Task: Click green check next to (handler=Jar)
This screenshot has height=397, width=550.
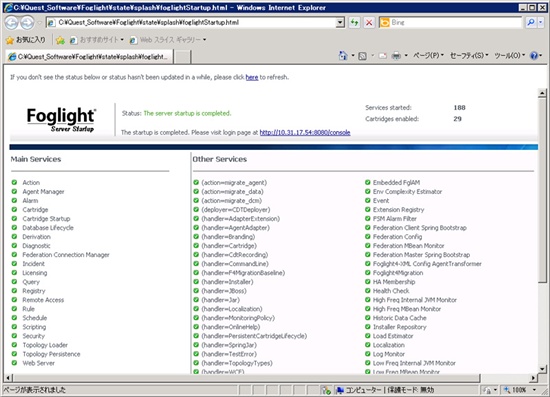Action: [x=196, y=300]
